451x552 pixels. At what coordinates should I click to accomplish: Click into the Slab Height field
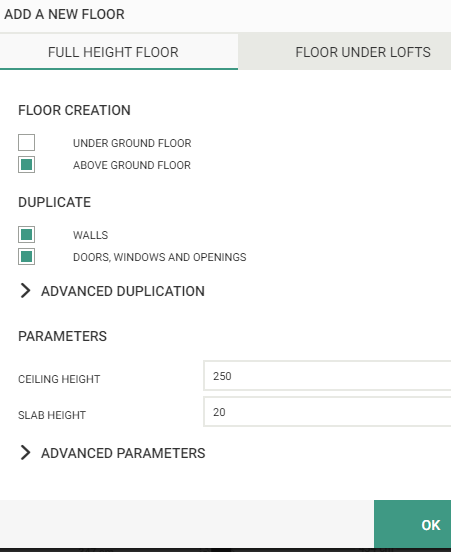[x=327, y=412]
